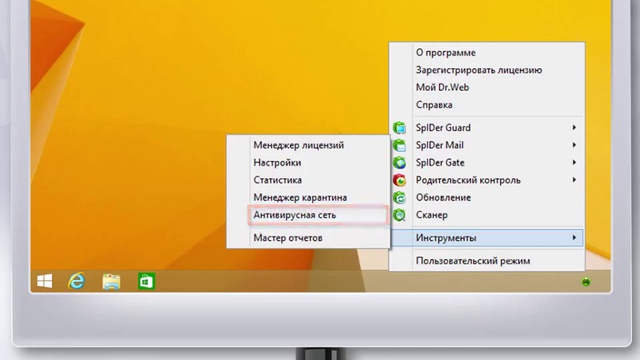
Task: Click the Сканер magnifier icon
Action: pos(399,215)
